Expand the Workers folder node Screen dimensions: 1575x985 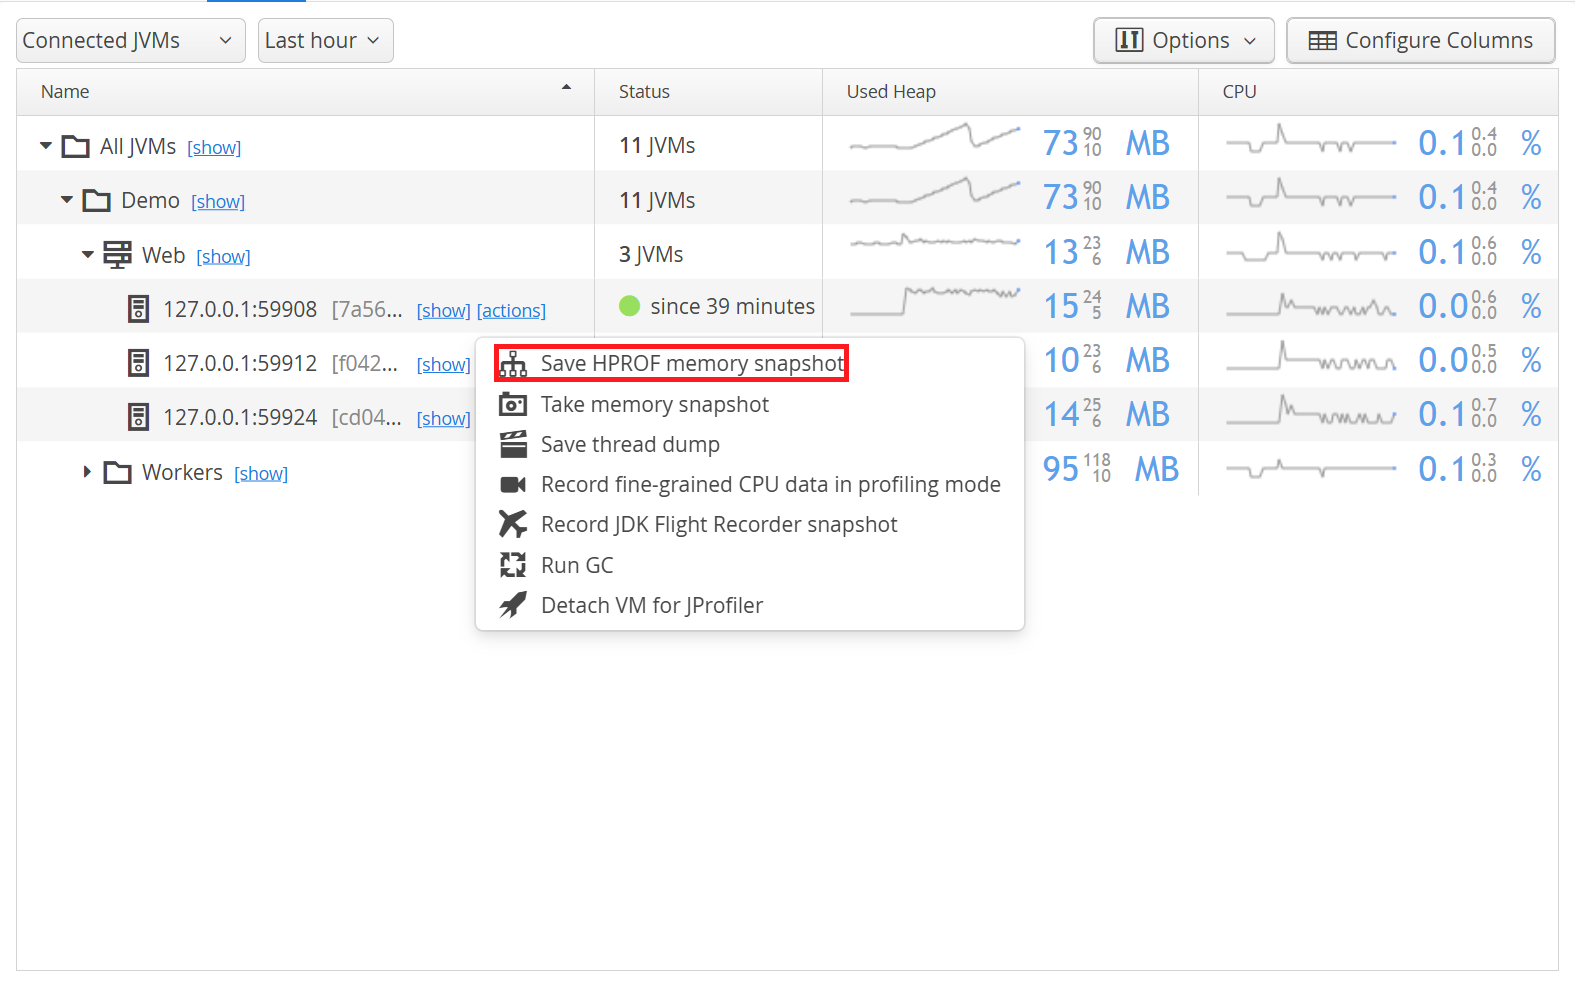point(87,472)
